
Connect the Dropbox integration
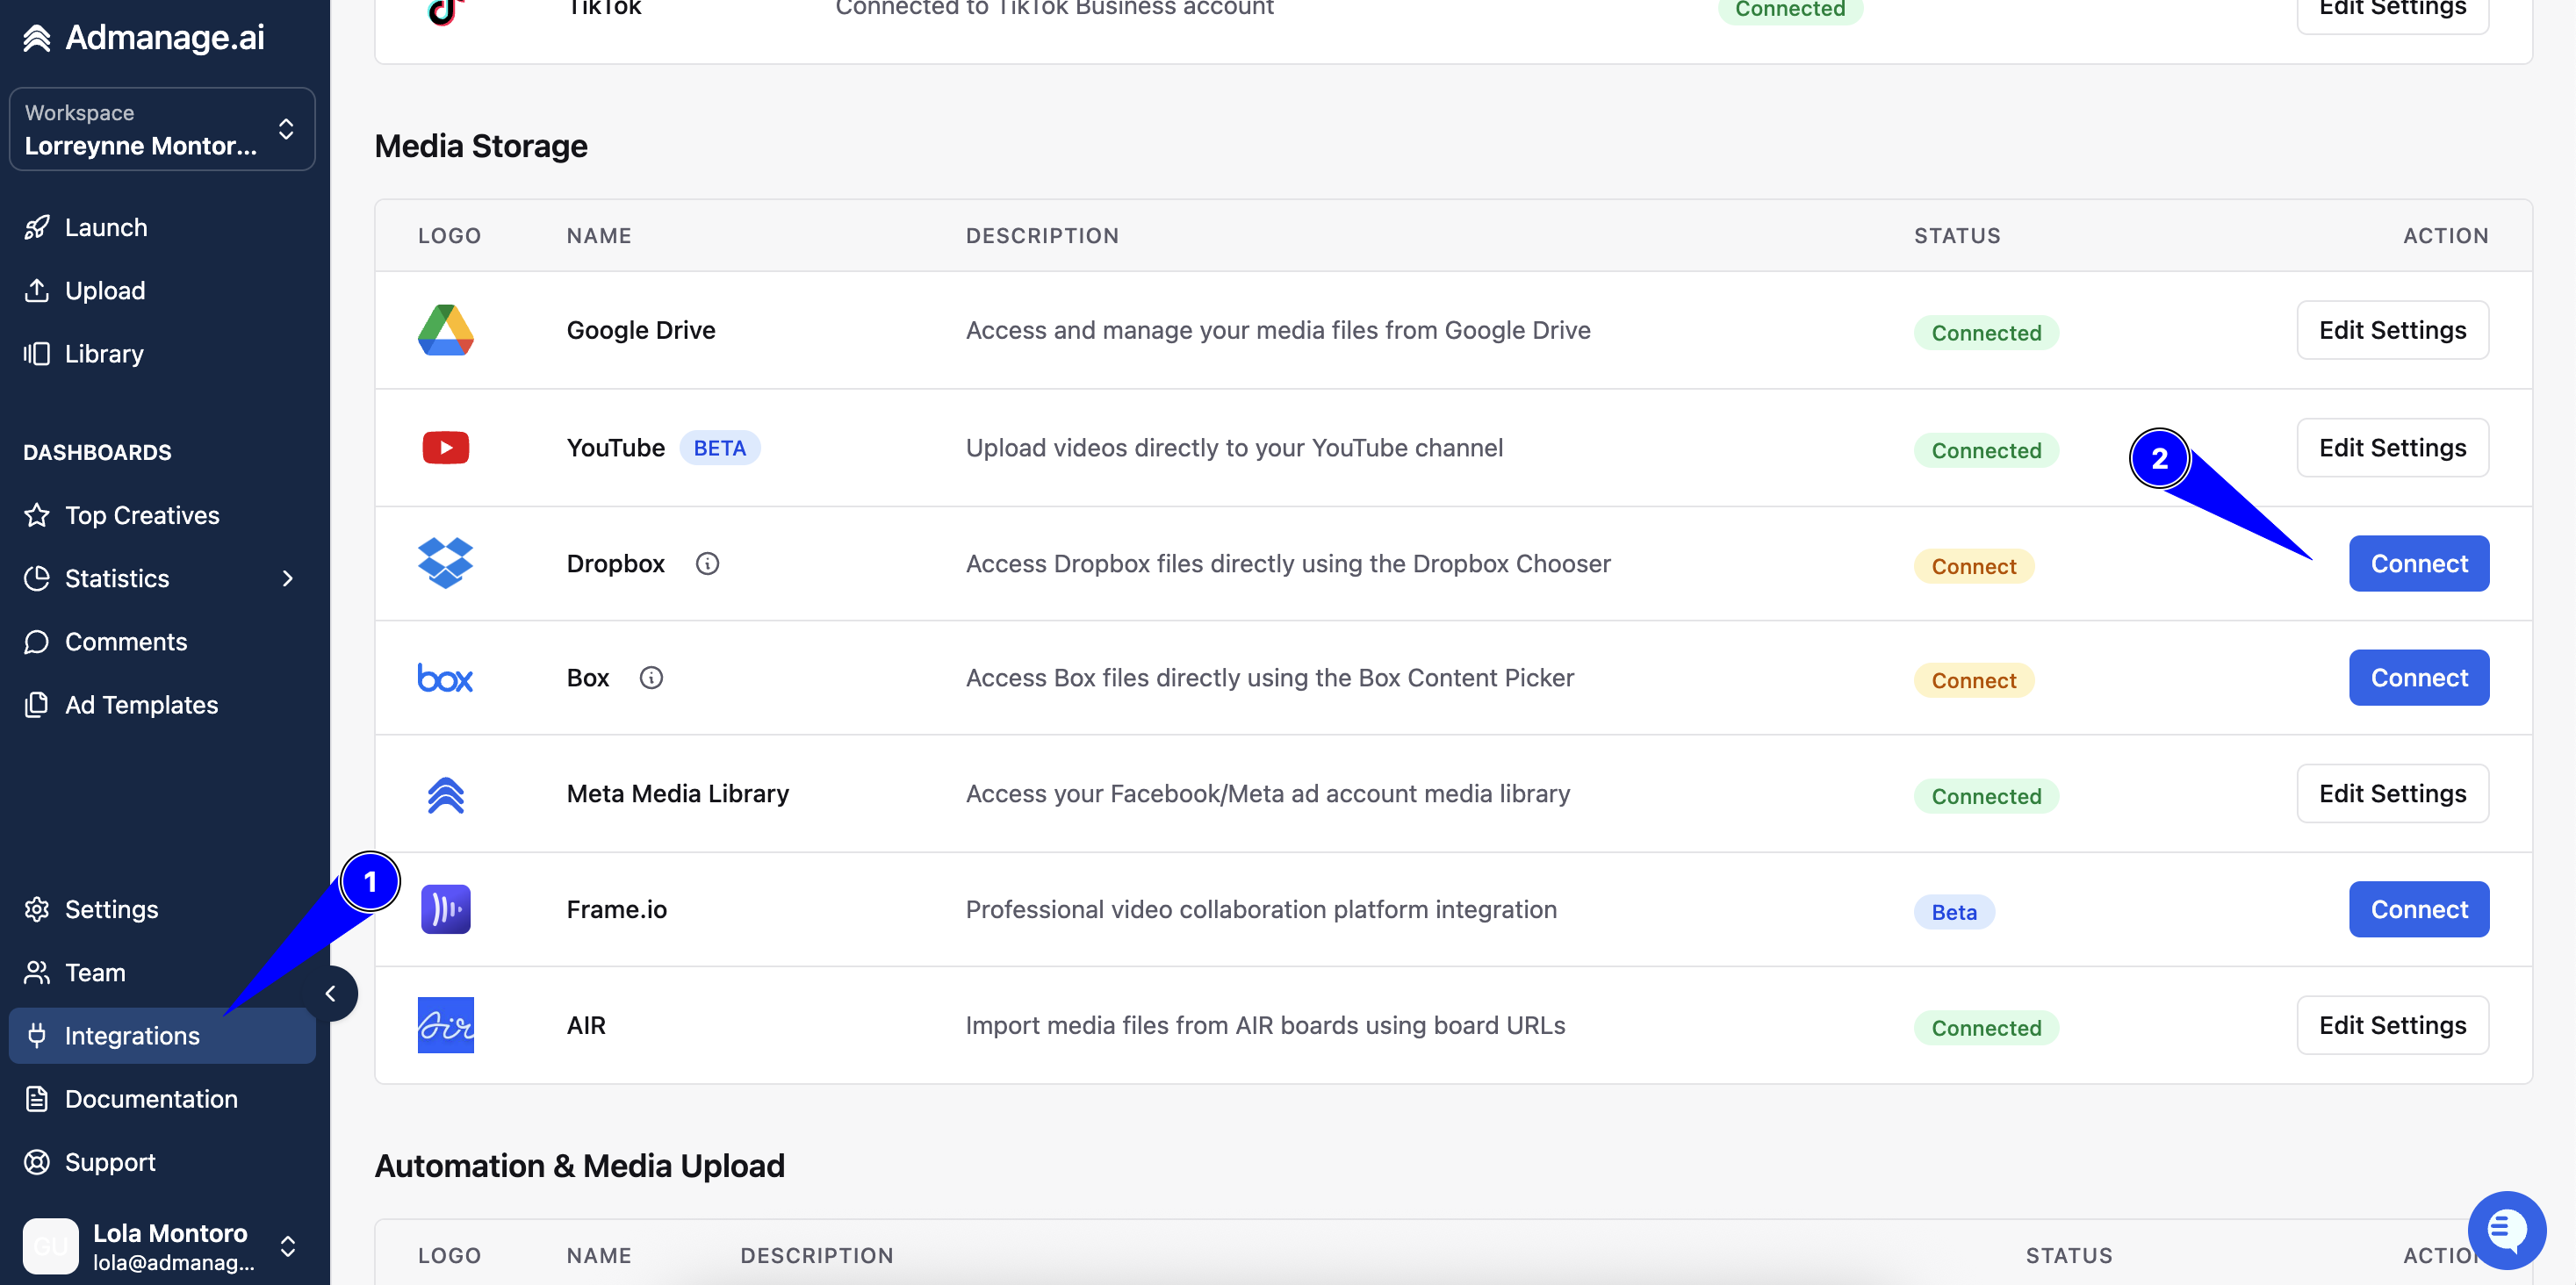pyautogui.click(x=2419, y=564)
